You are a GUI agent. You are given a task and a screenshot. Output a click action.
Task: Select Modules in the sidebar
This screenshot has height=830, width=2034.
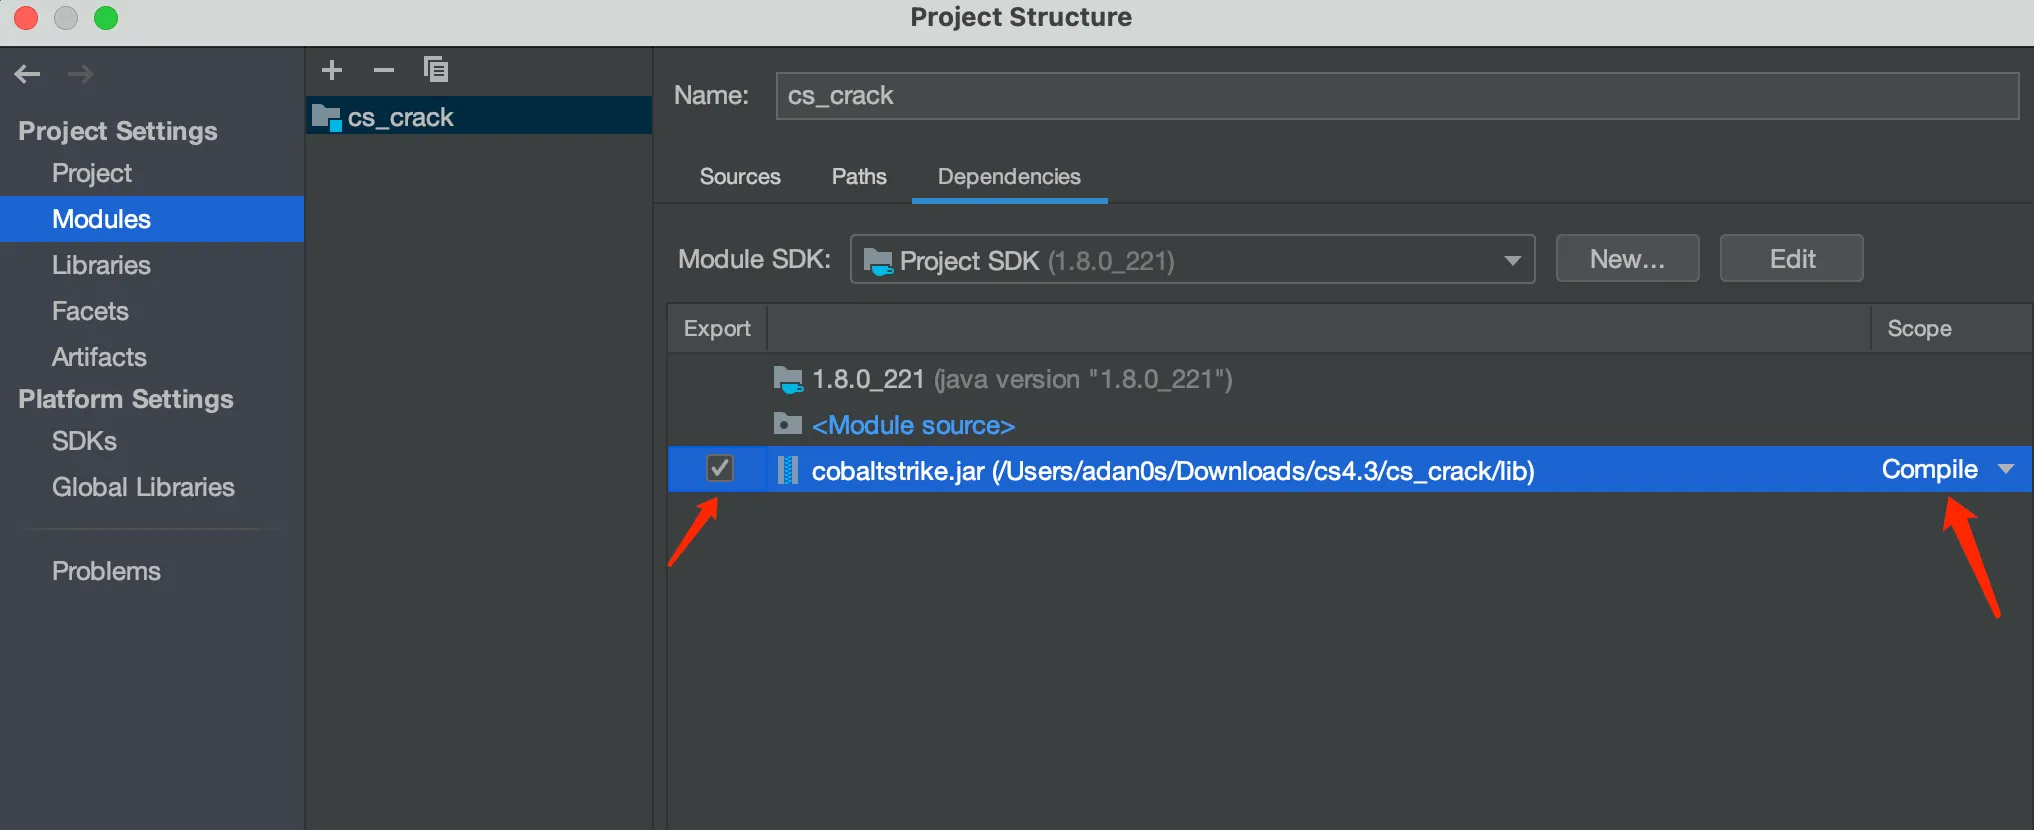[152, 219]
